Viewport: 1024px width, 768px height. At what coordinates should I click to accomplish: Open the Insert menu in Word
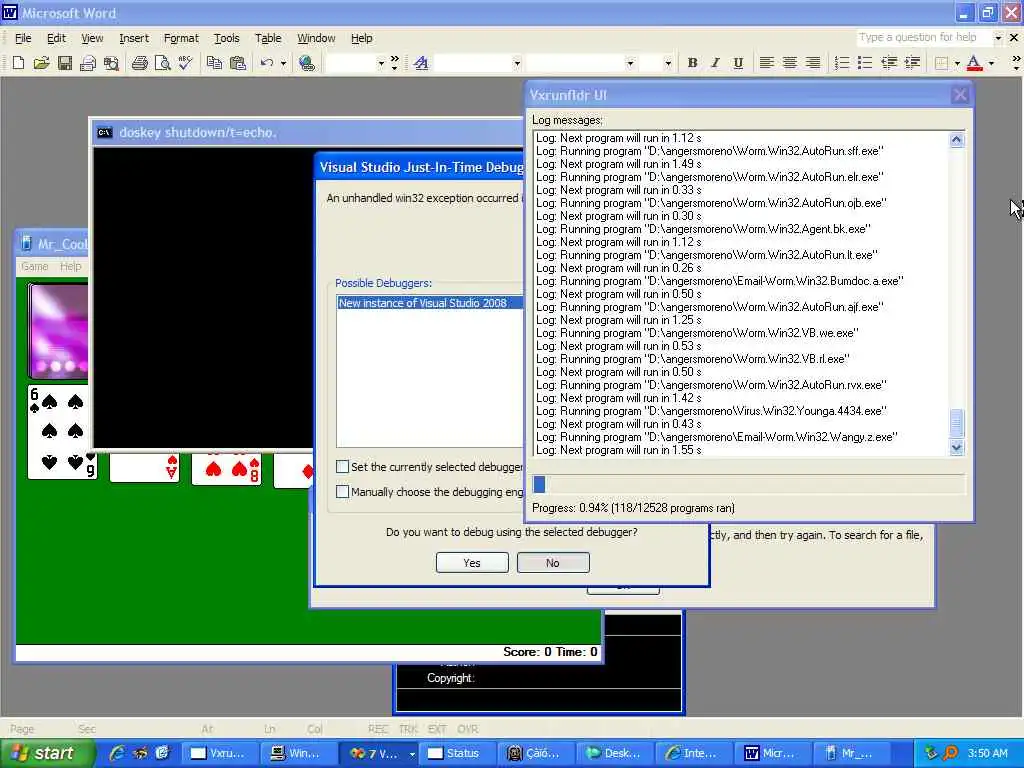coord(134,39)
